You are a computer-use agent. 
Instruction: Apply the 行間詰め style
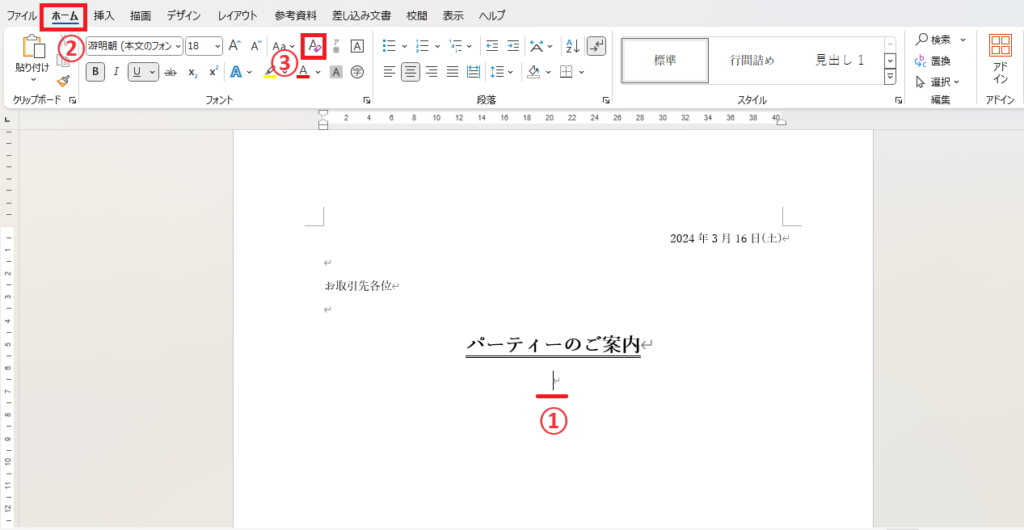pos(752,61)
